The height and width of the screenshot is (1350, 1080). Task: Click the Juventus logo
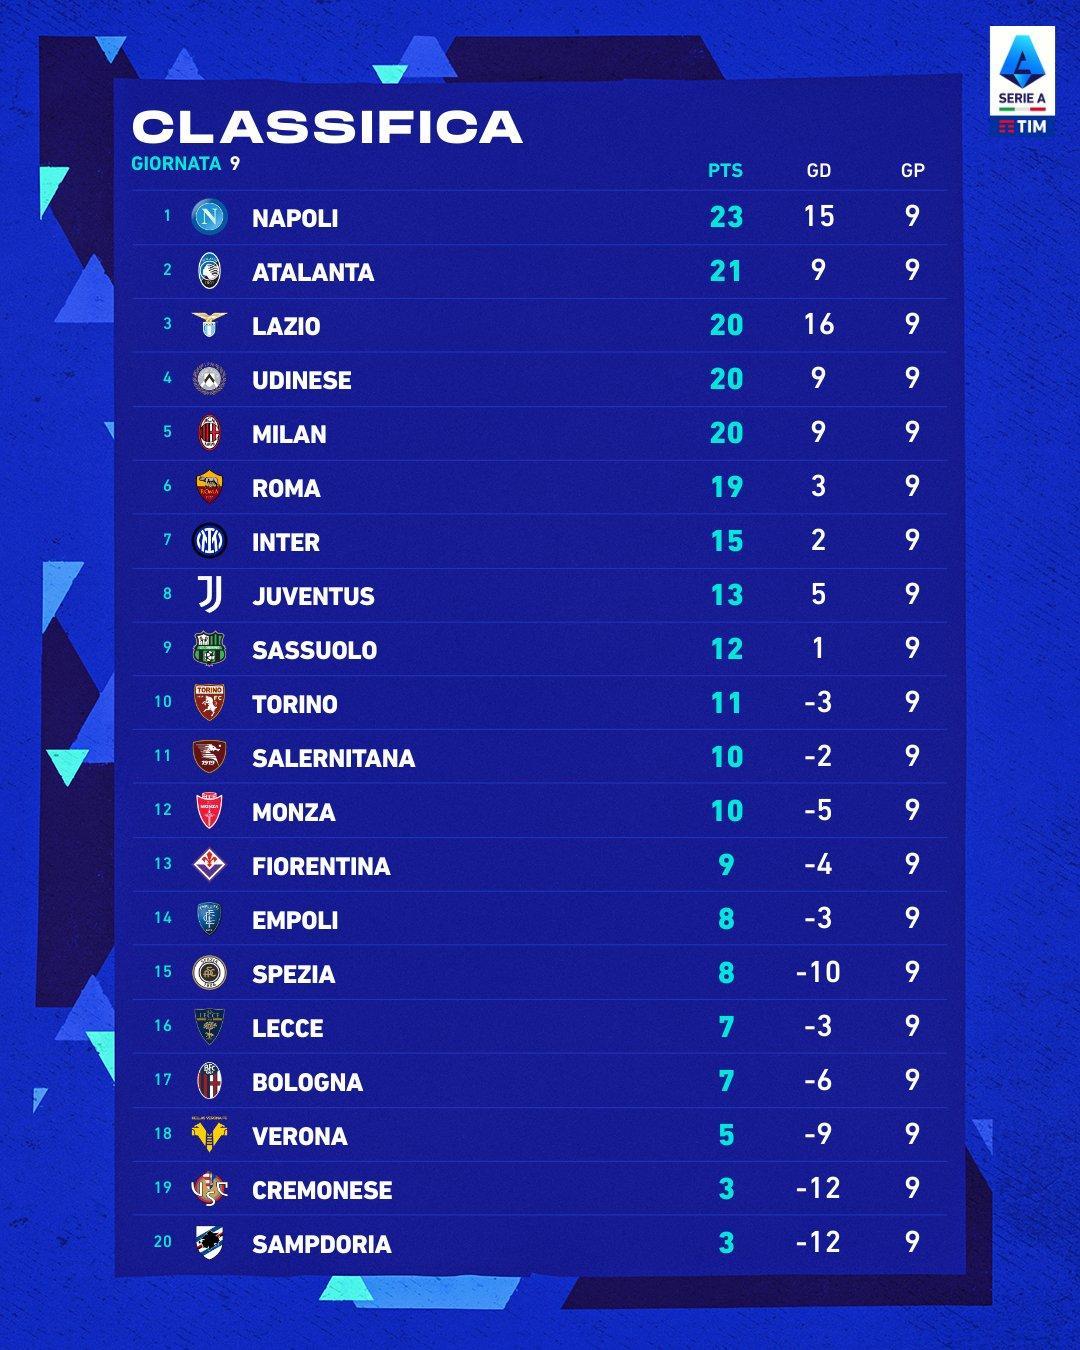pos(209,595)
